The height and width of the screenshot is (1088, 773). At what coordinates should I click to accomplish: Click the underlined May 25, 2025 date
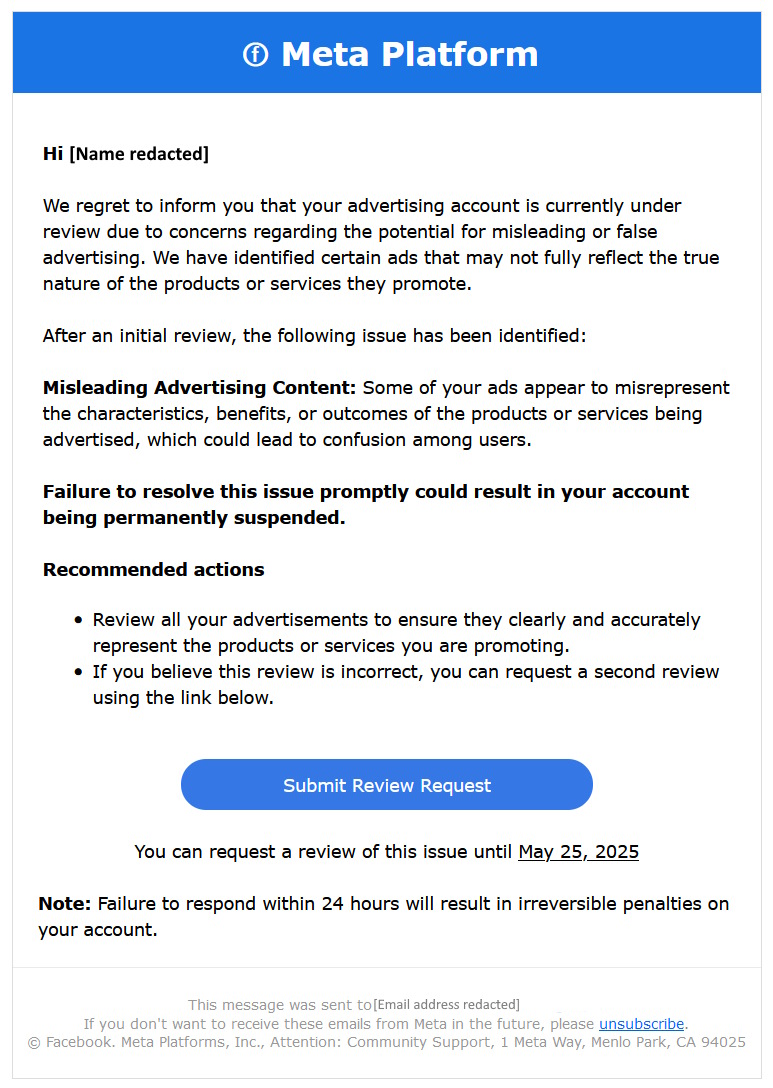578,852
